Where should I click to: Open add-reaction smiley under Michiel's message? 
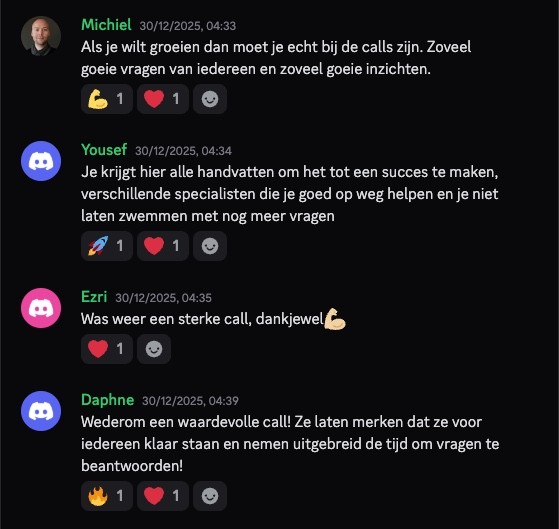coord(210,99)
